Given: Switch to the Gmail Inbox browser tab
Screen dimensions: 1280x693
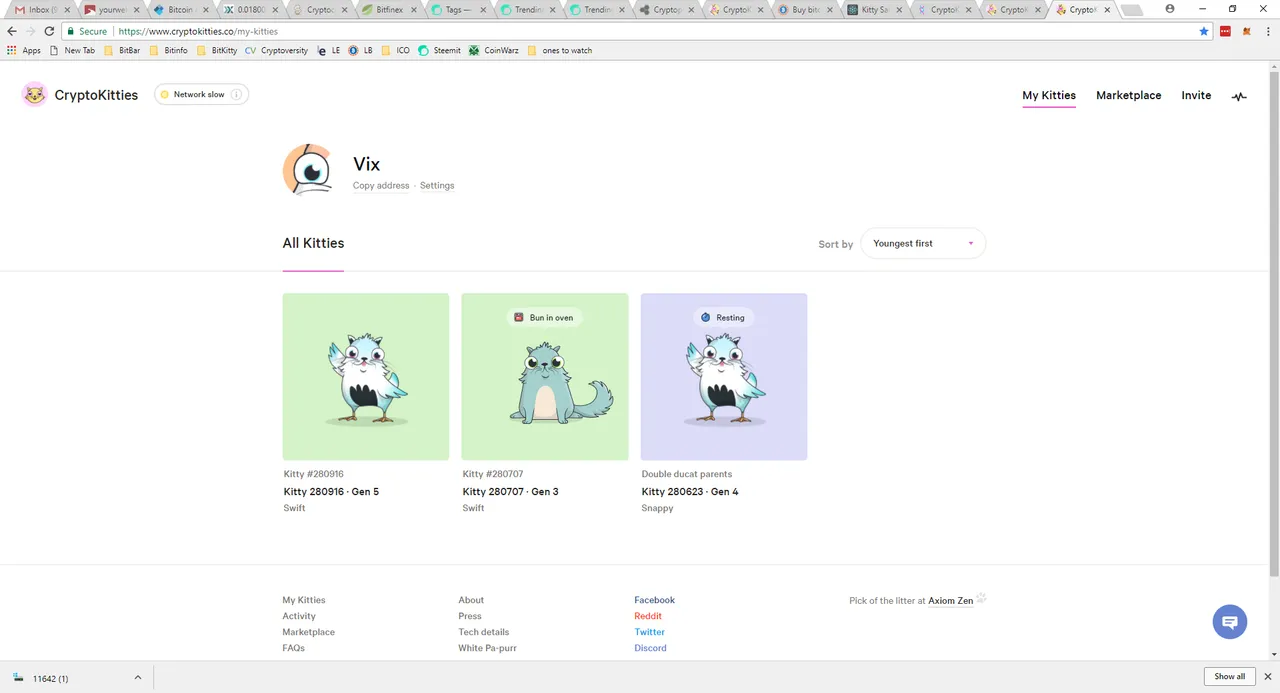Looking at the screenshot, I should coord(40,10).
